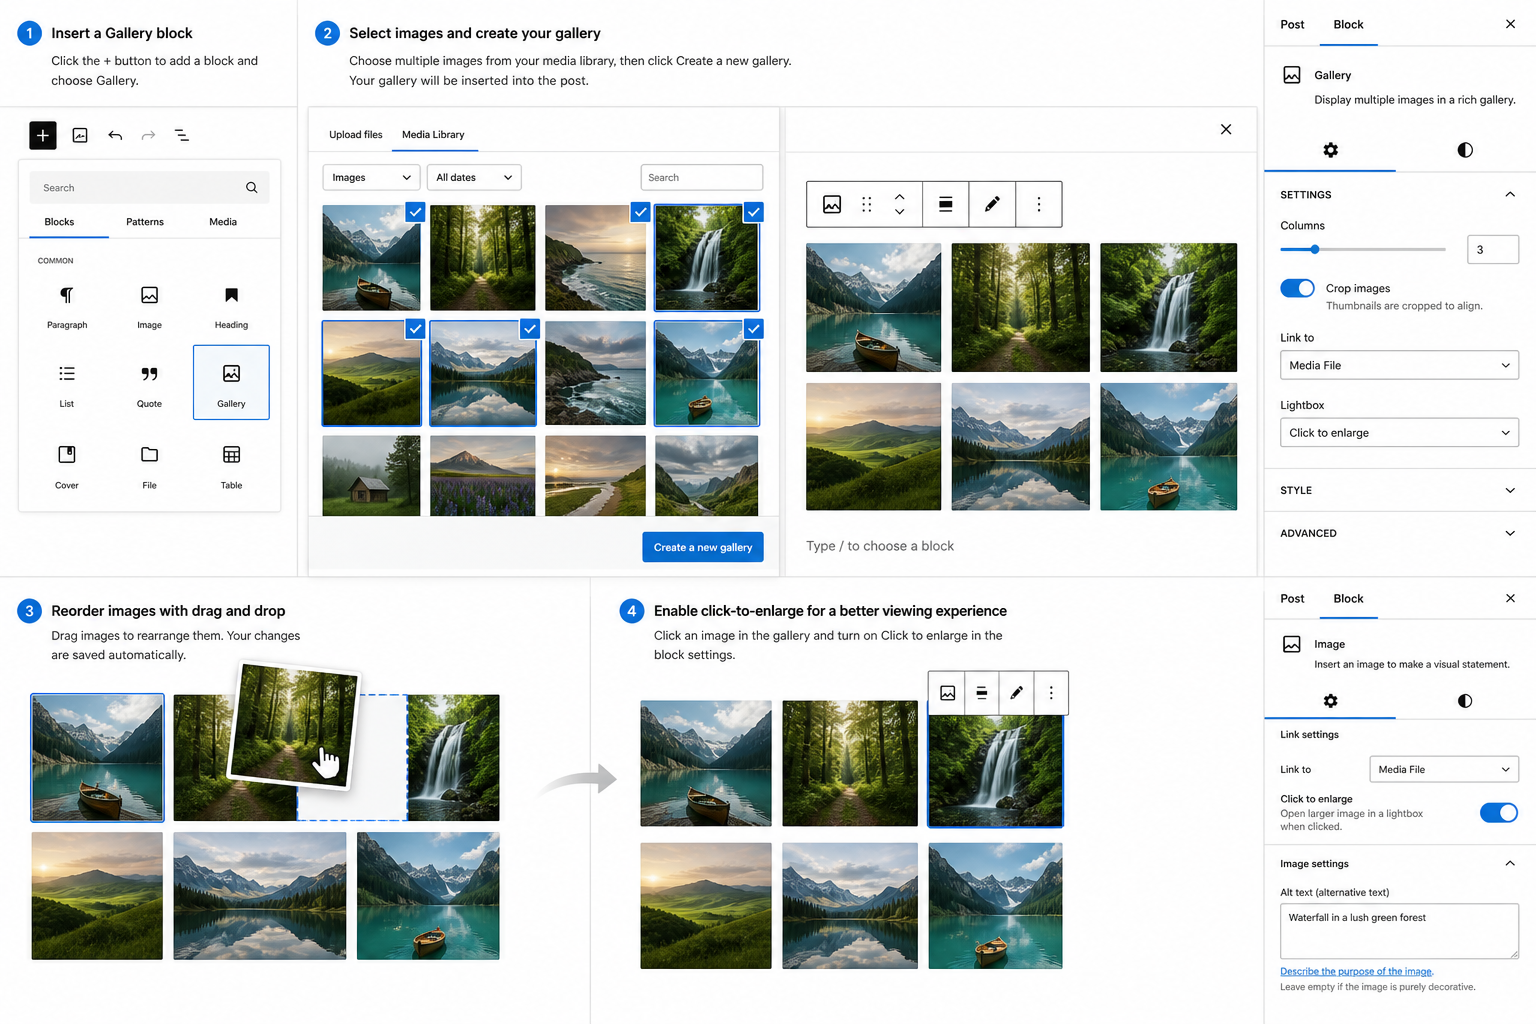Click the Media Library Search box
This screenshot has width=1536, height=1024.
tap(702, 177)
